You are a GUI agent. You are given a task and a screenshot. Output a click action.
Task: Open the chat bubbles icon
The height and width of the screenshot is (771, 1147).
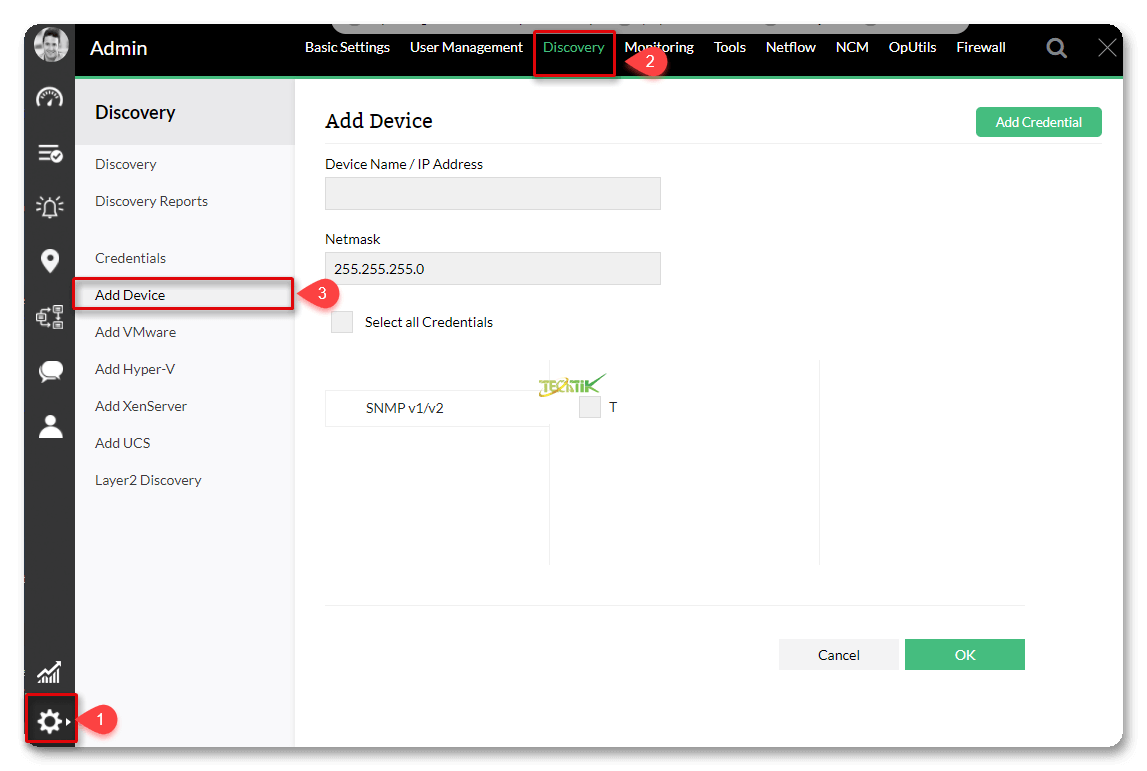click(x=49, y=372)
